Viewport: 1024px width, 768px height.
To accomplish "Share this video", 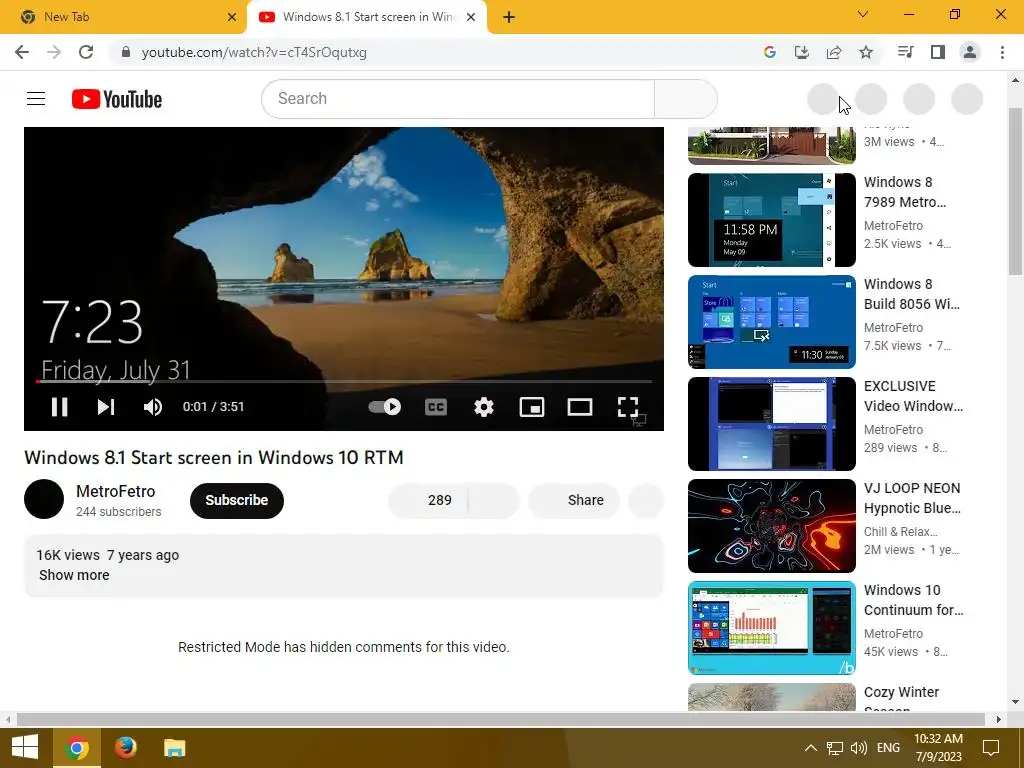I will pos(574,500).
